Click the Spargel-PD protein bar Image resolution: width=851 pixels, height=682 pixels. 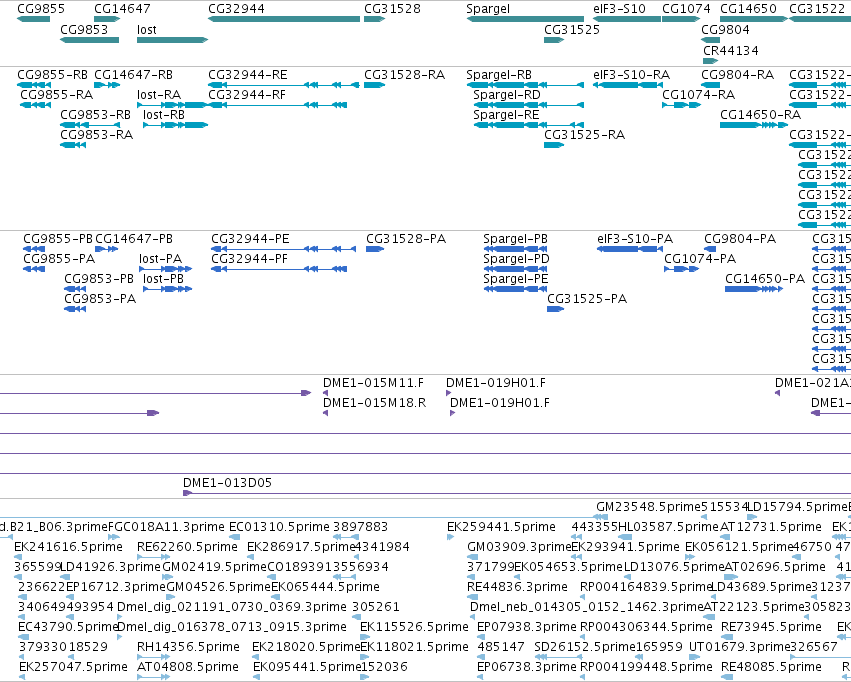(515, 269)
